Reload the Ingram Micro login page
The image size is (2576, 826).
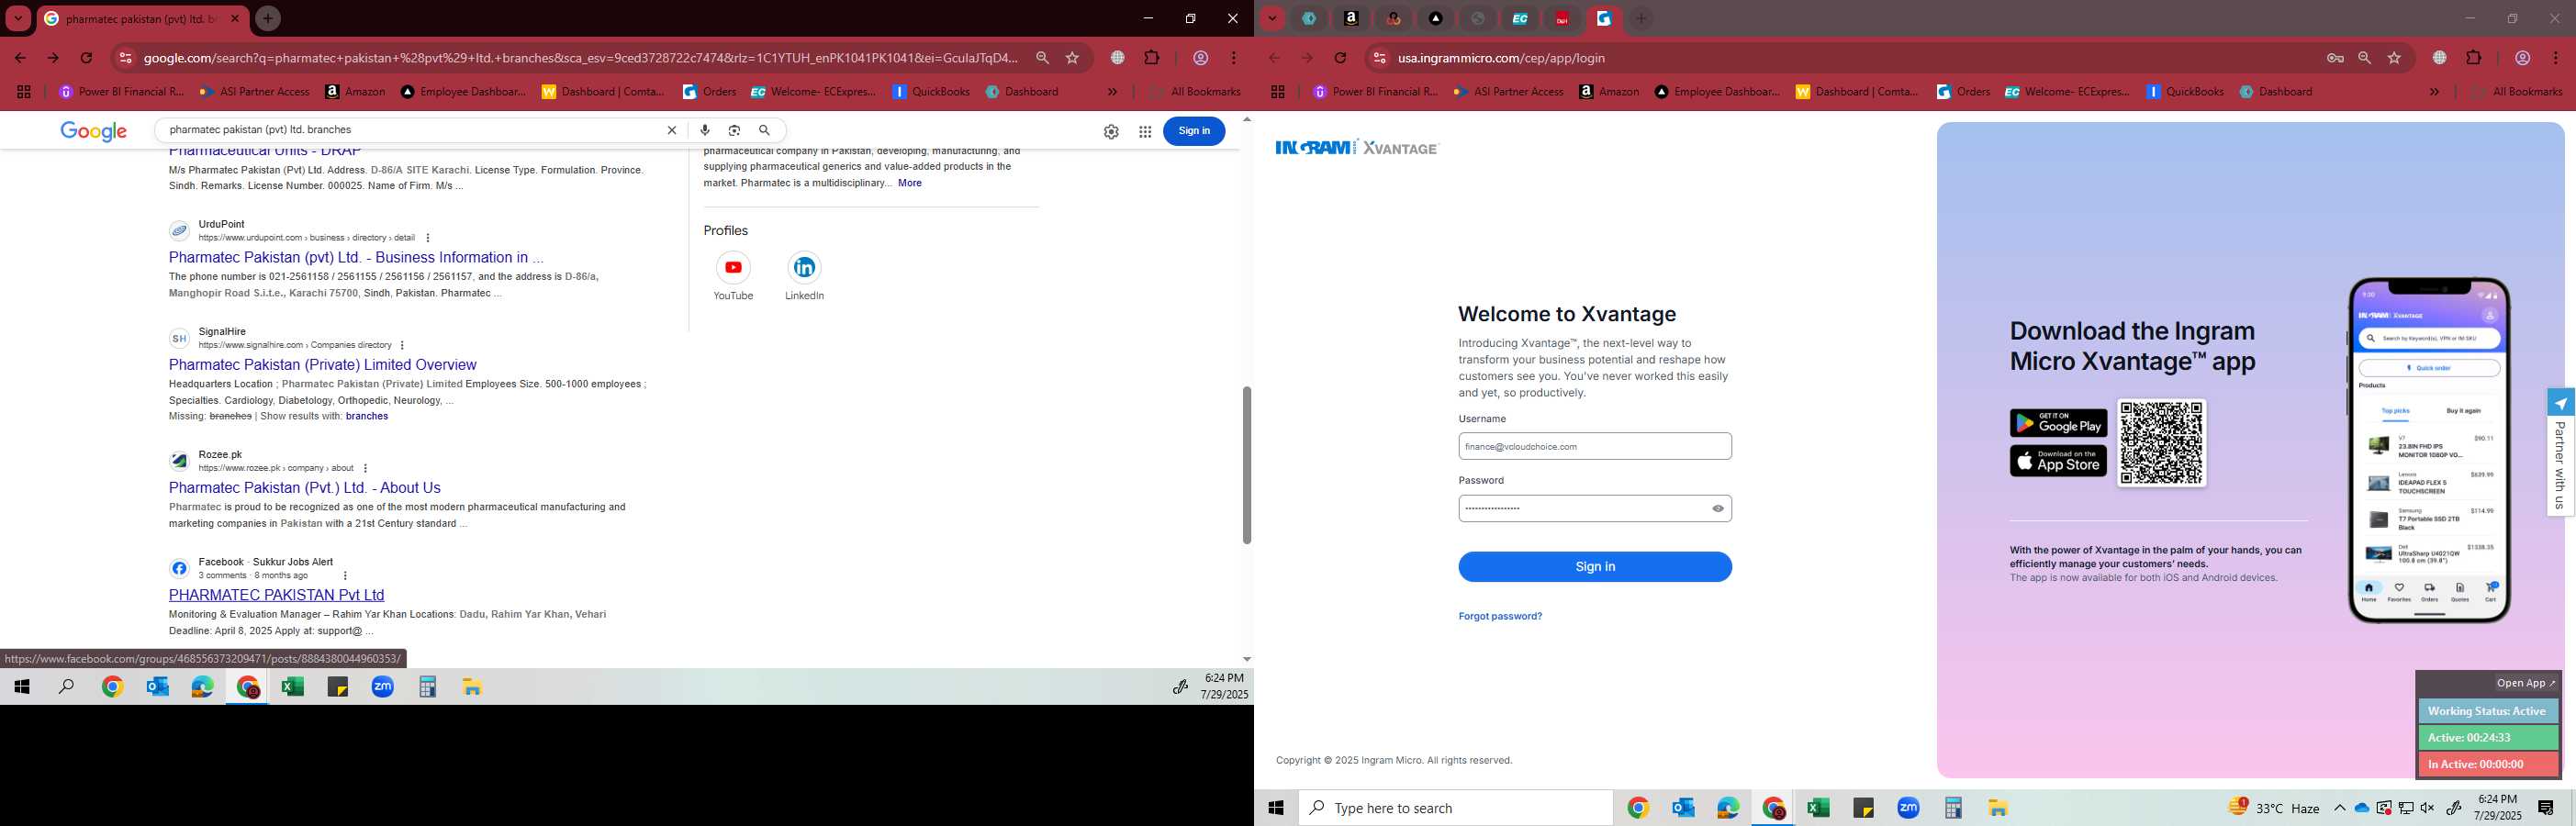point(1340,58)
